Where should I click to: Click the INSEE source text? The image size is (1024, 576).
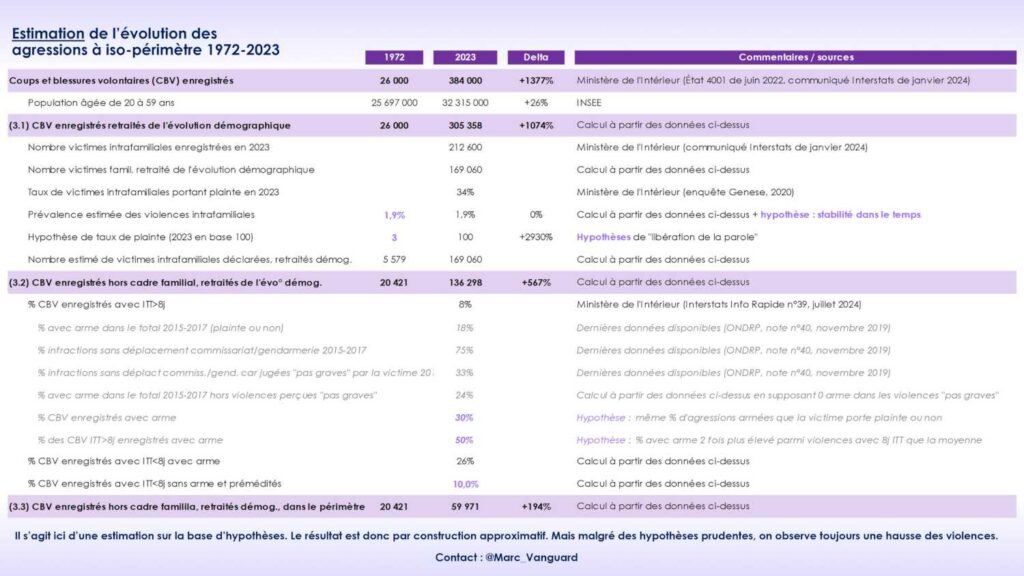589,103
